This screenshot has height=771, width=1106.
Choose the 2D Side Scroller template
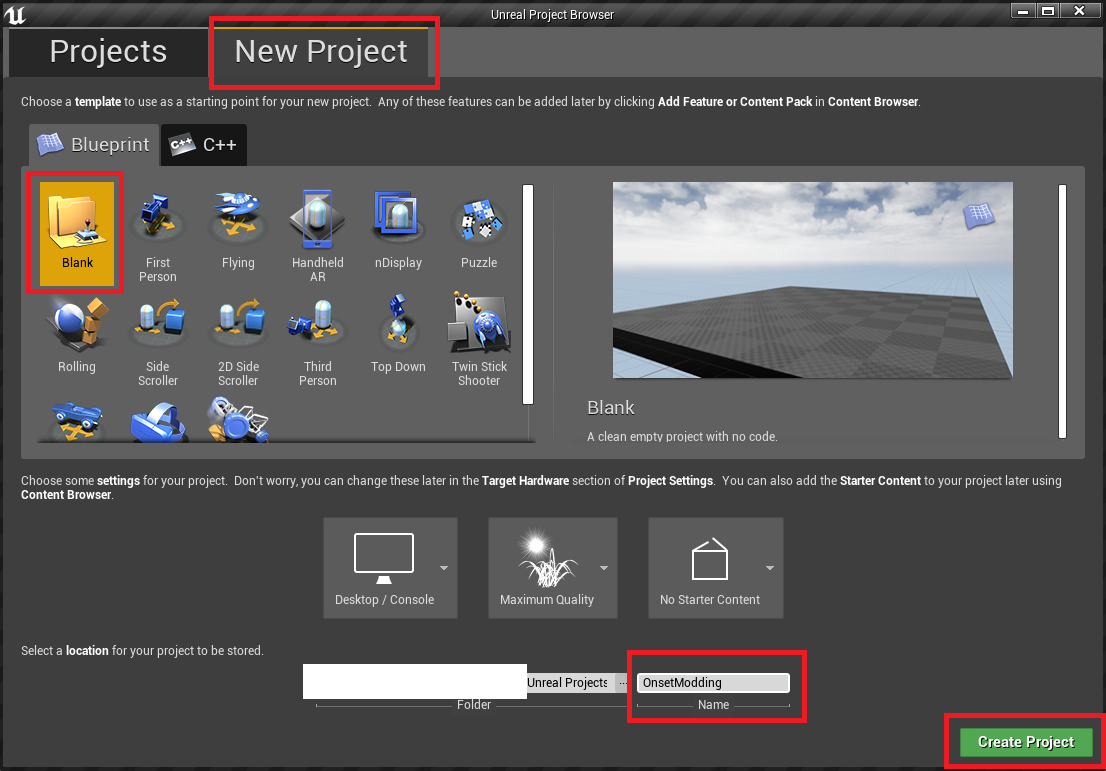(238, 339)
